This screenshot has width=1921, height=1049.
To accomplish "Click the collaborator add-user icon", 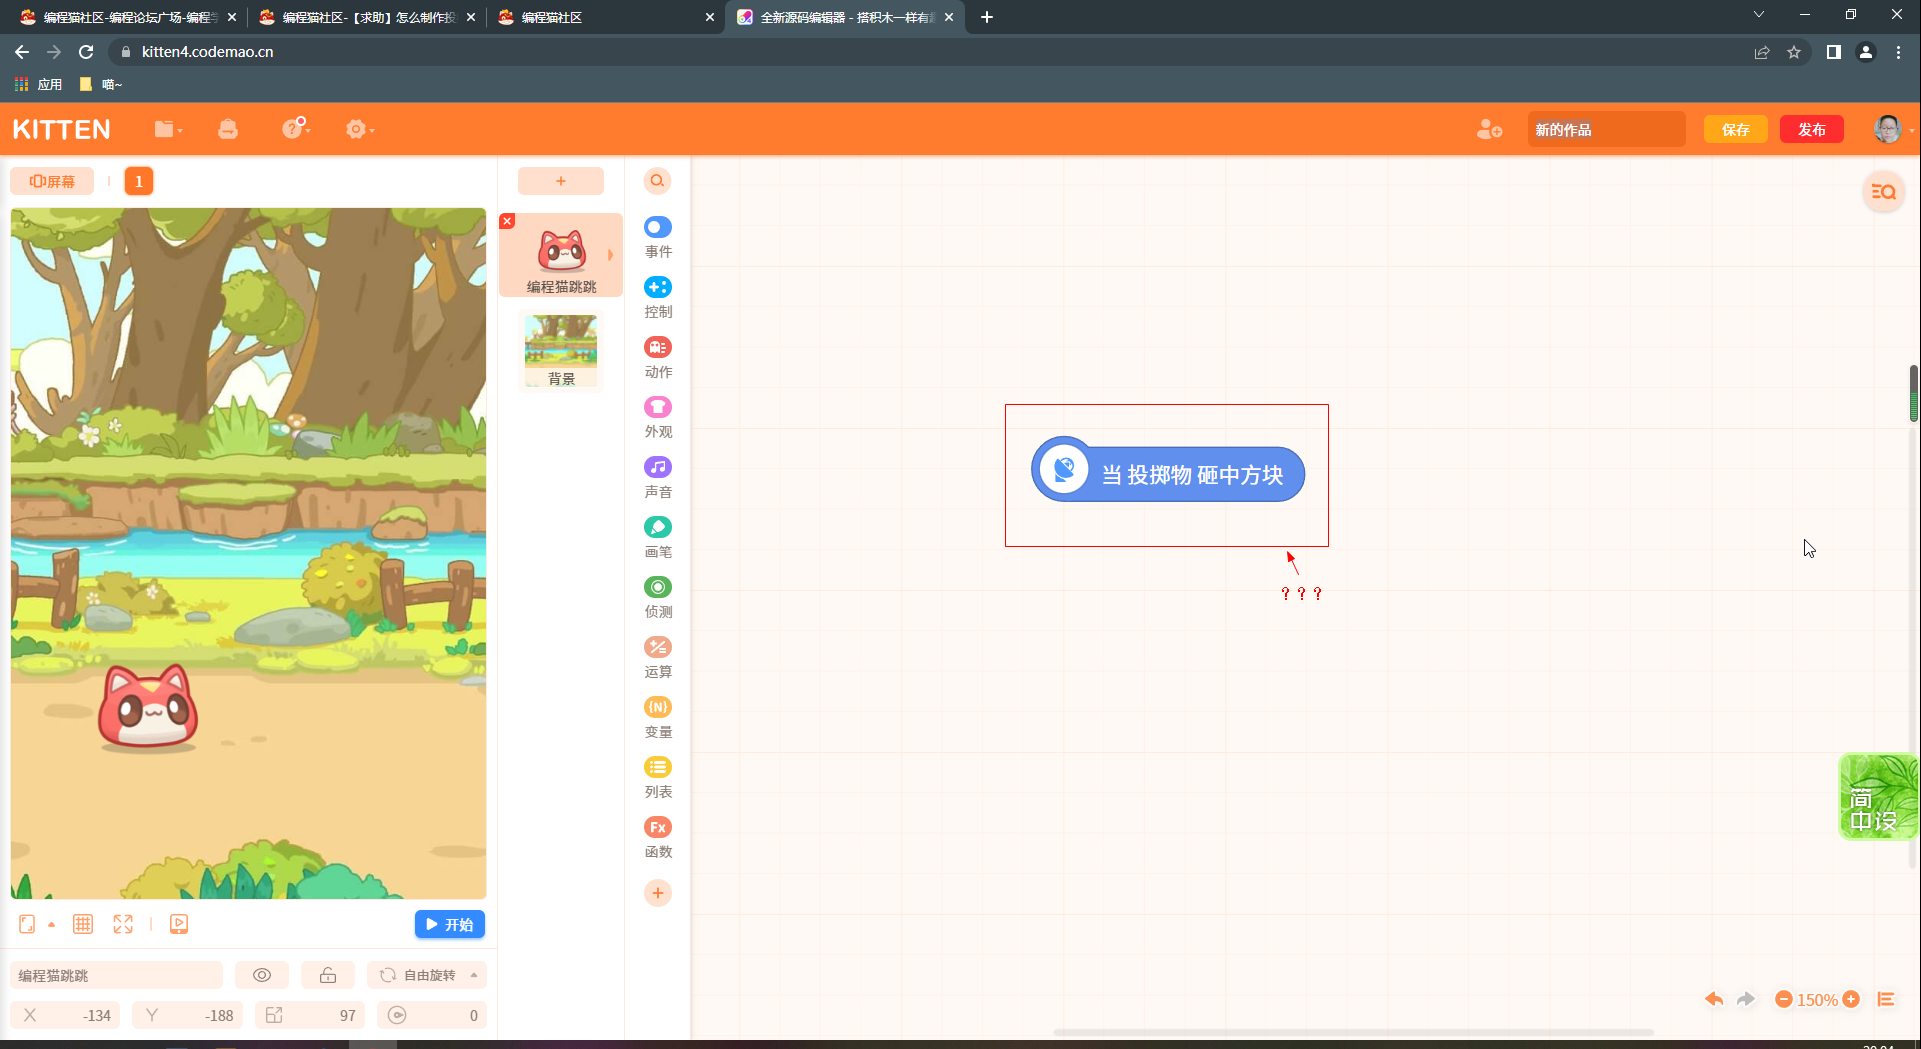I will (1489, 129).
